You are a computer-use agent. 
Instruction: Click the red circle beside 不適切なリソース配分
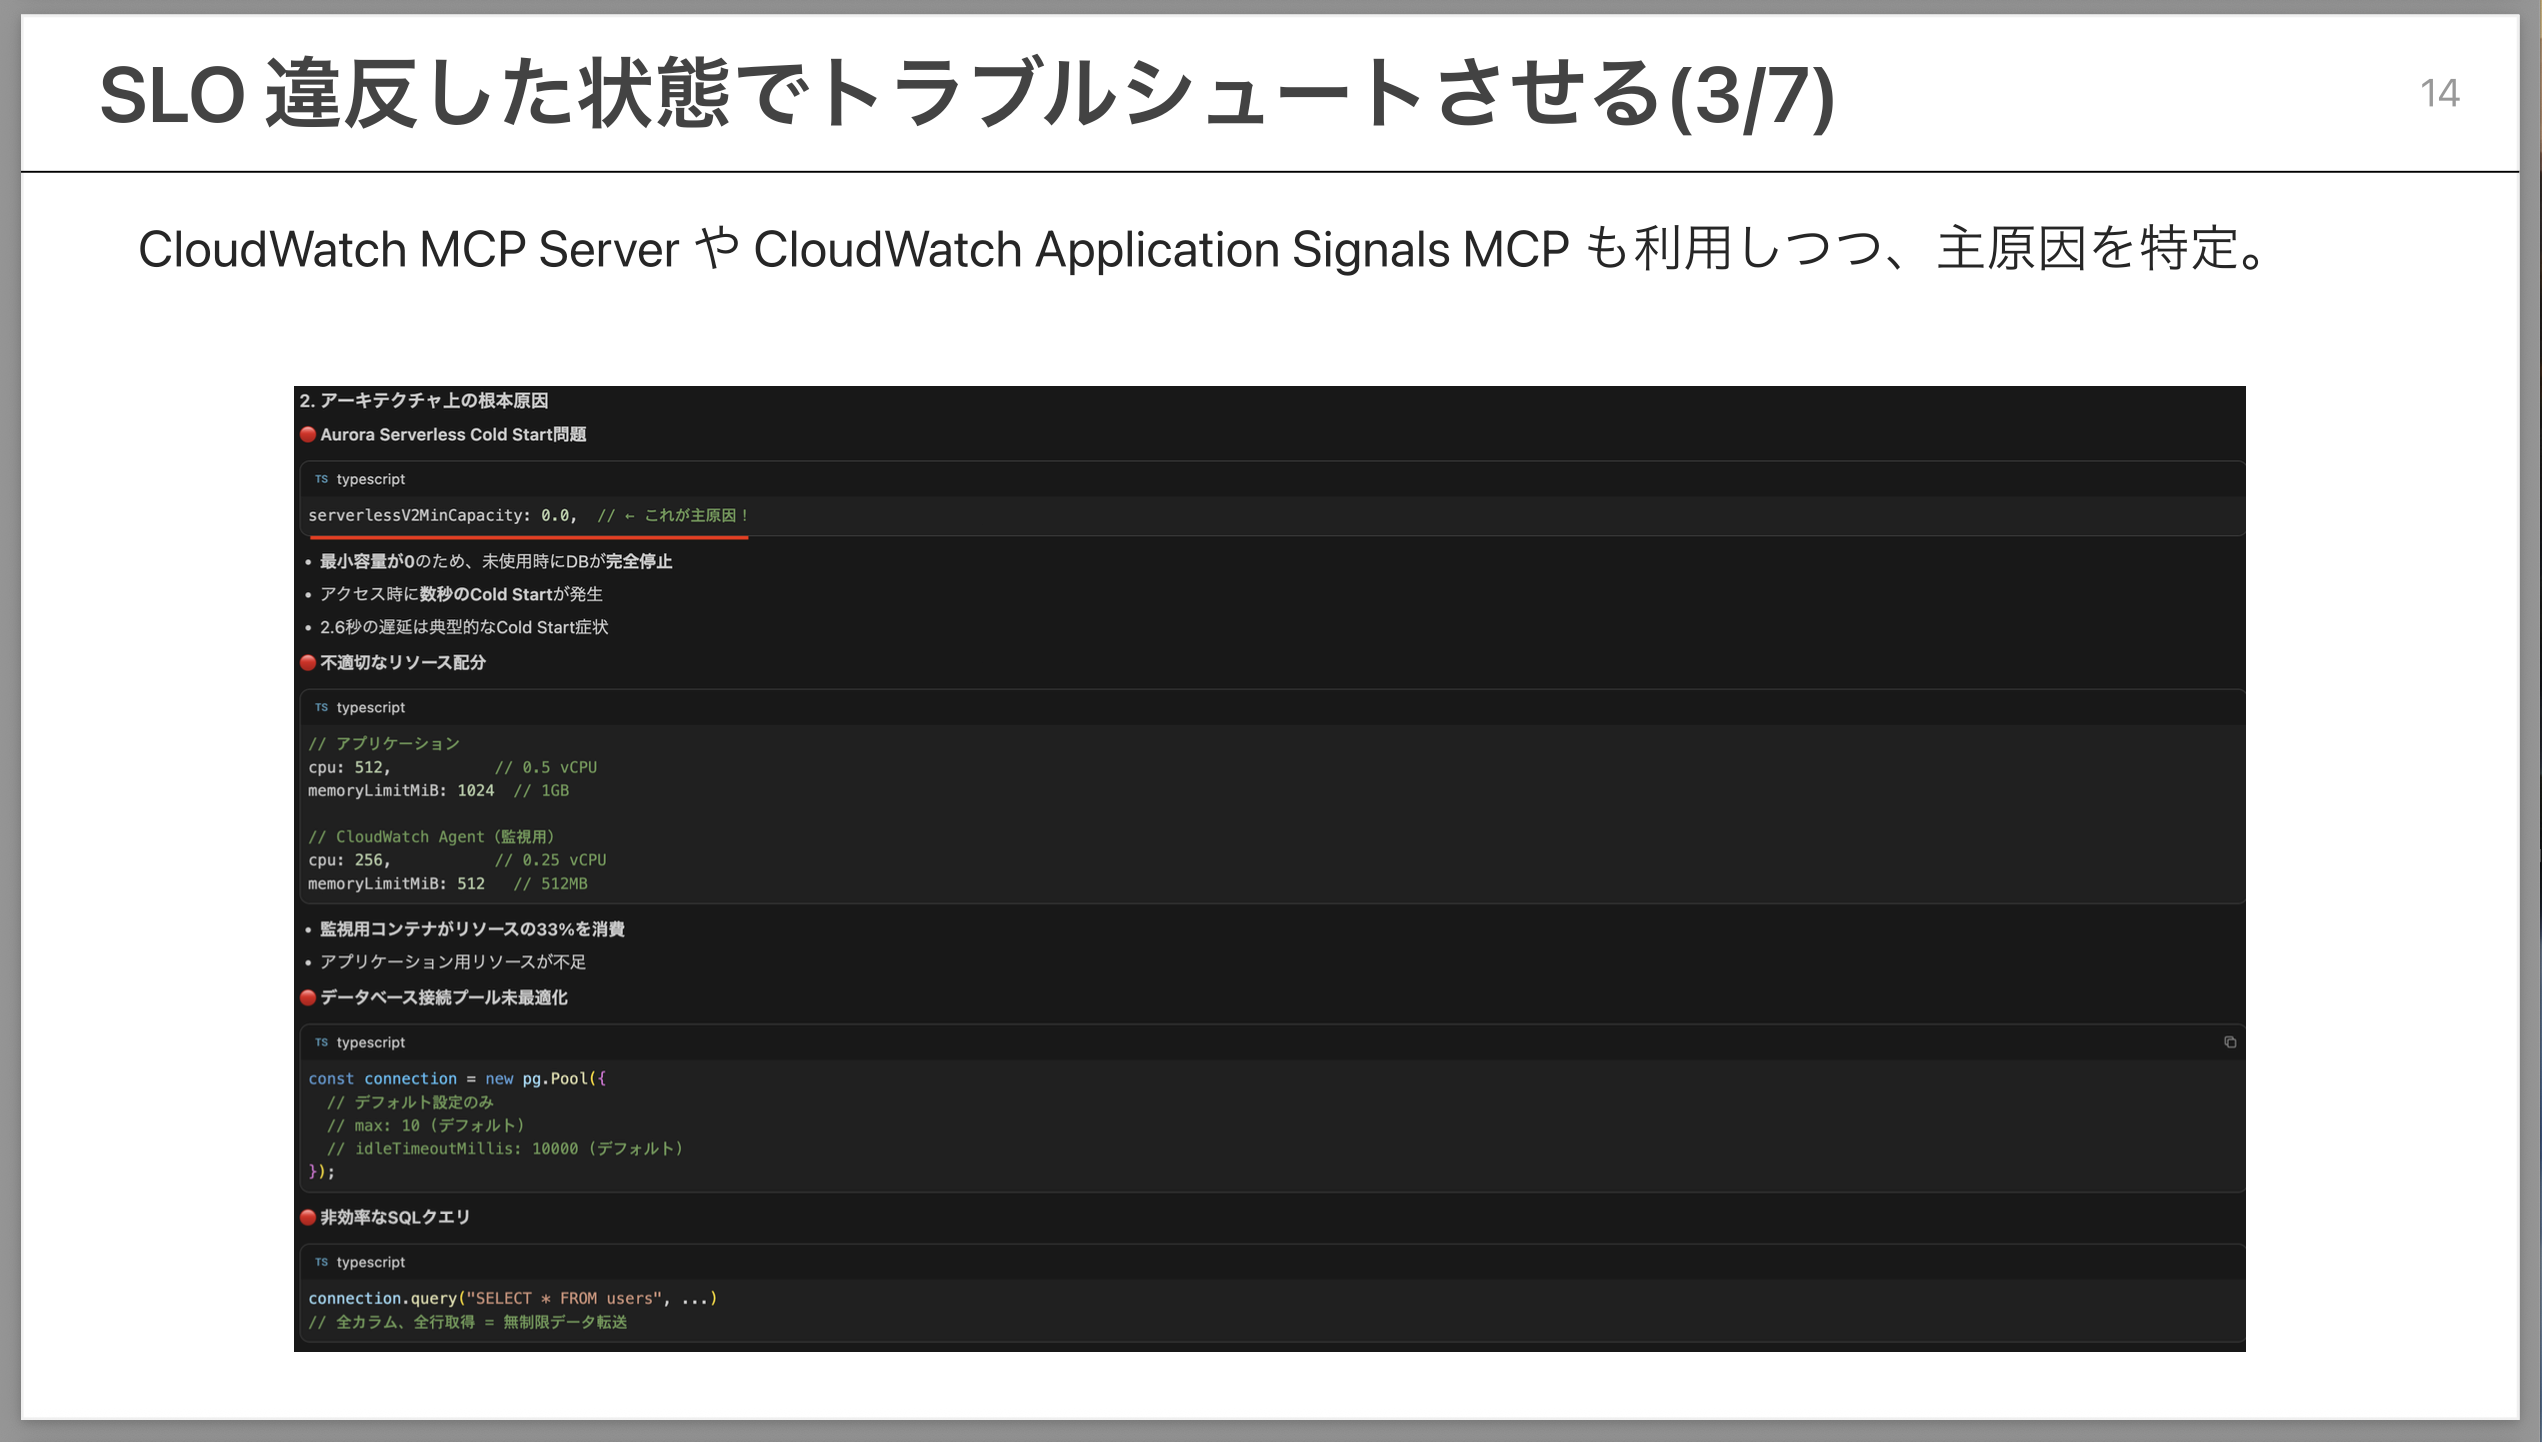[x=308, y=662]
